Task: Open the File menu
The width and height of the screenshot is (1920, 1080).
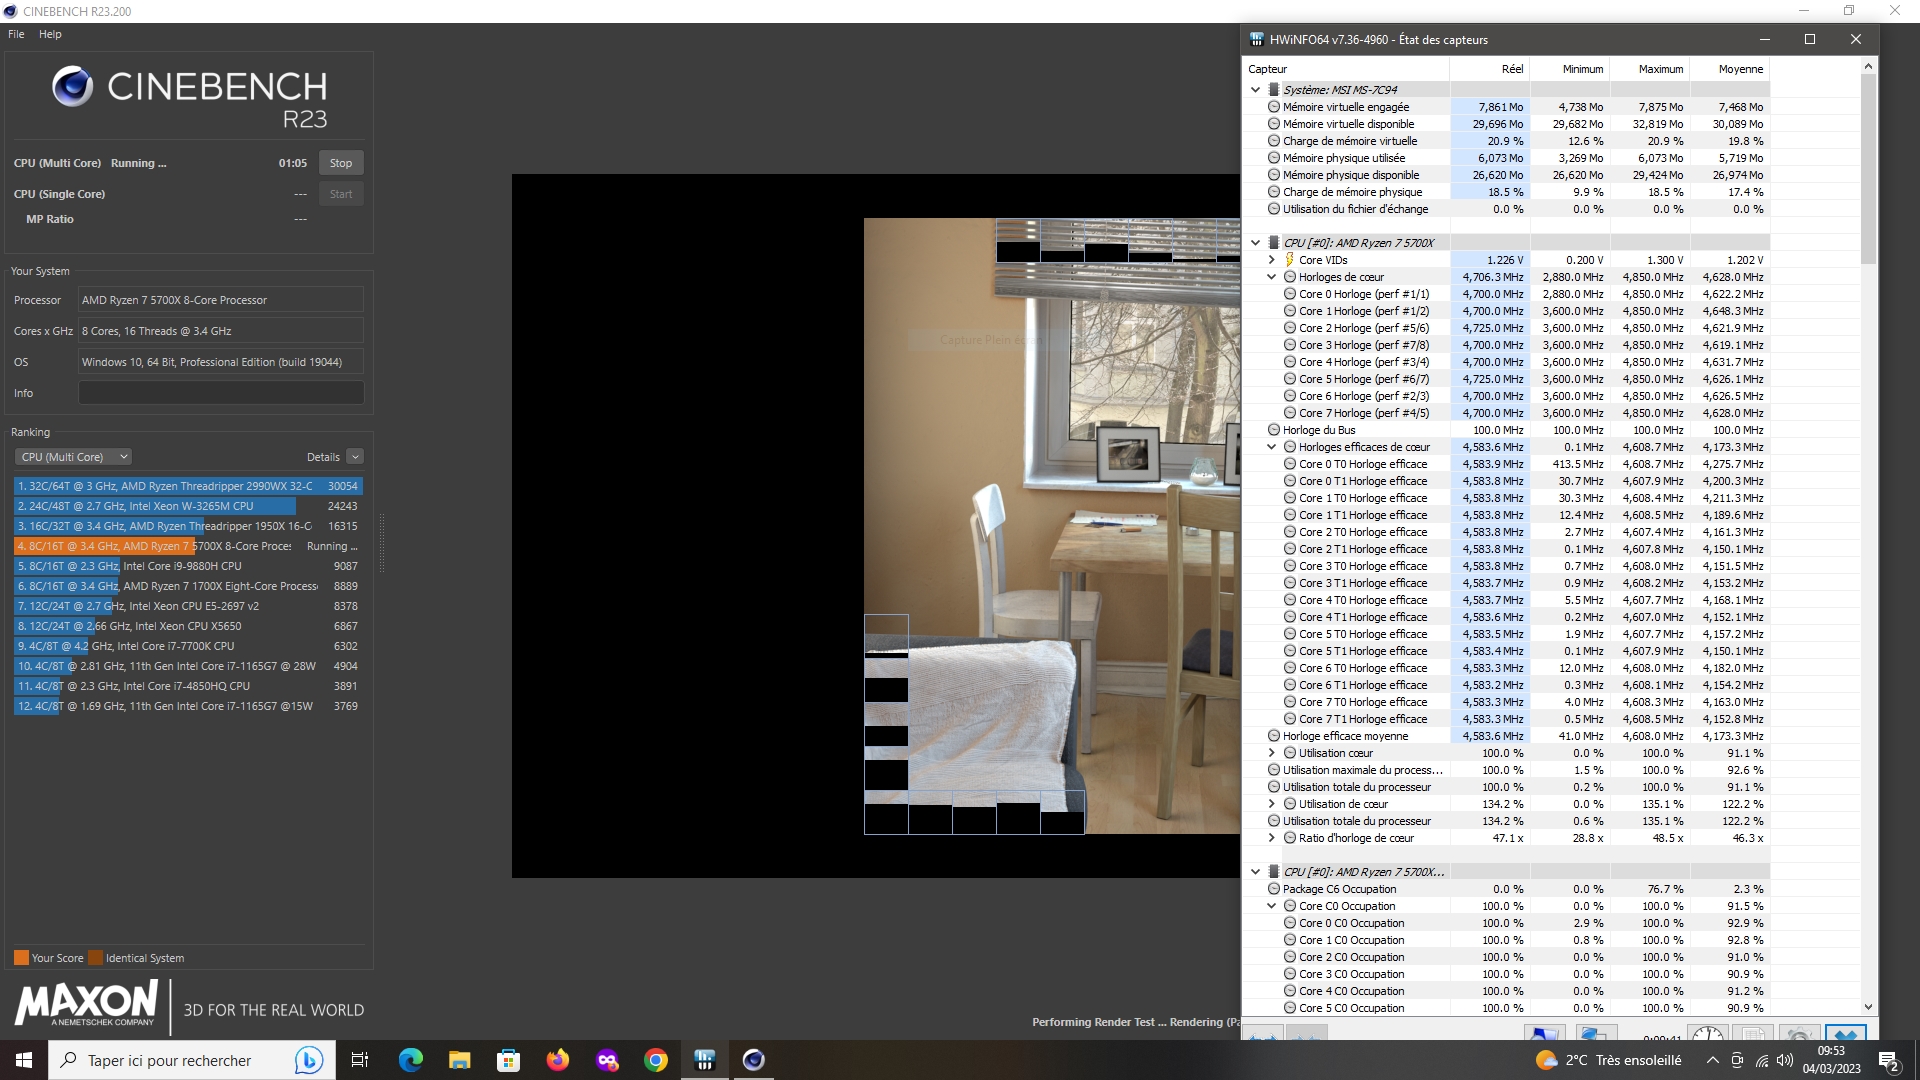Action: click(16, 34)
